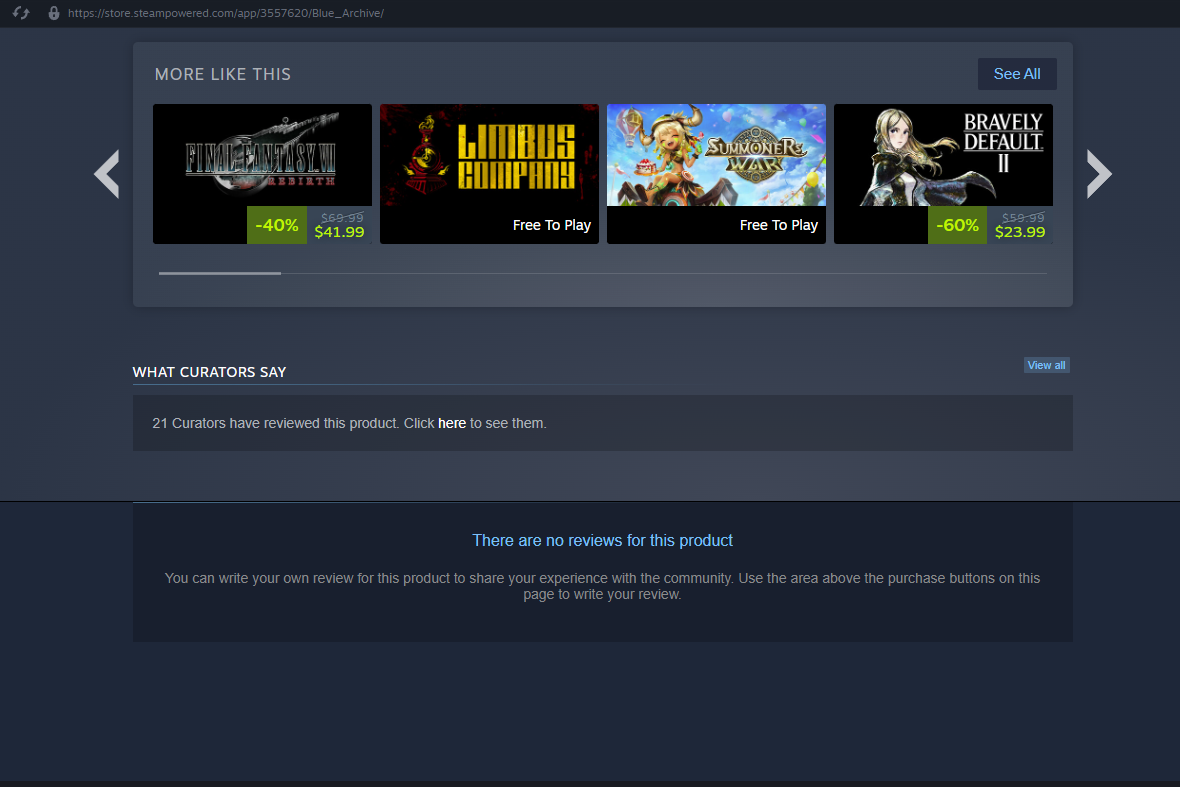
Task: Click the carousel scrollbar track
Action: [663, 273]
